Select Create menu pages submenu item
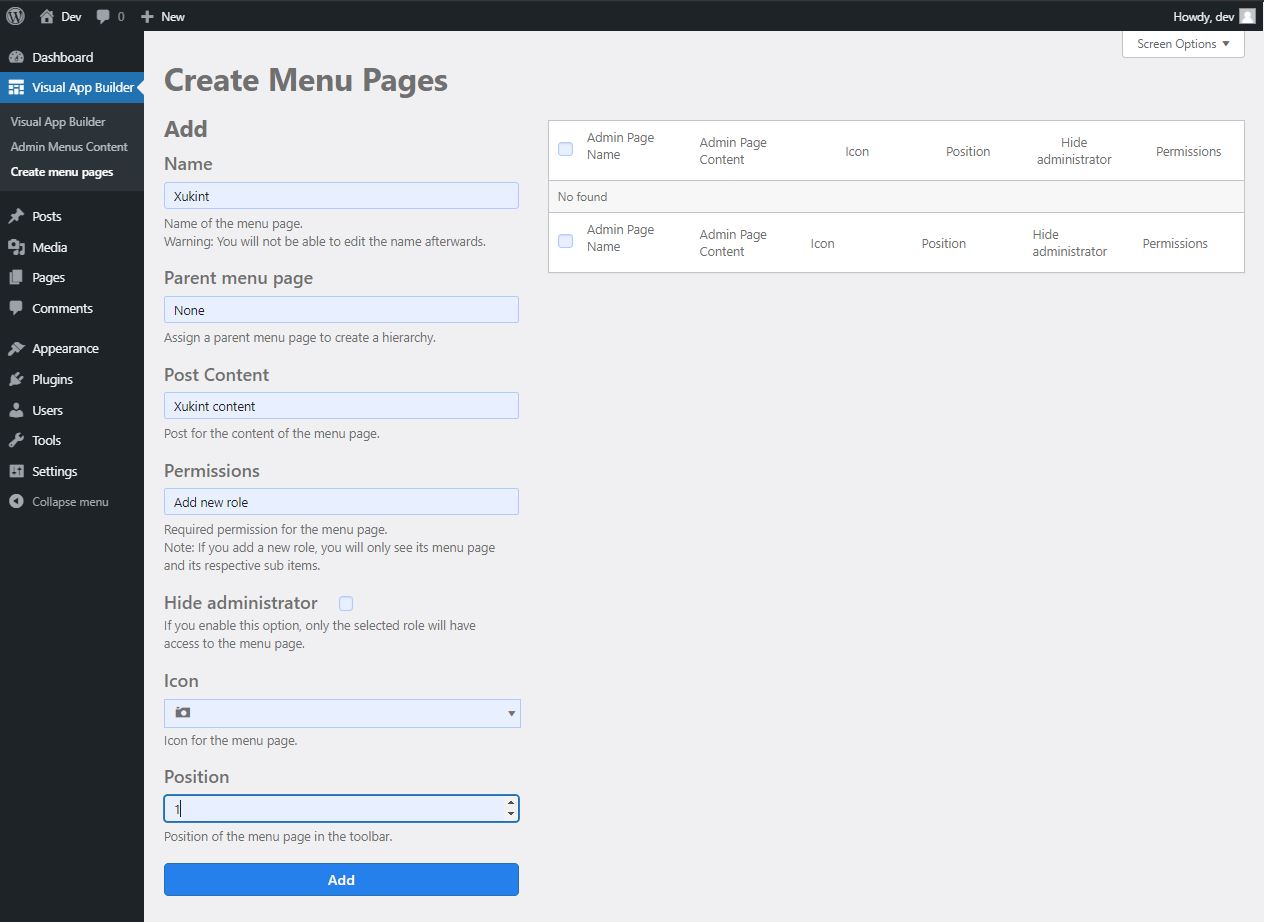Viewport: 1264px width, 922px height. [x=62, y=172]
